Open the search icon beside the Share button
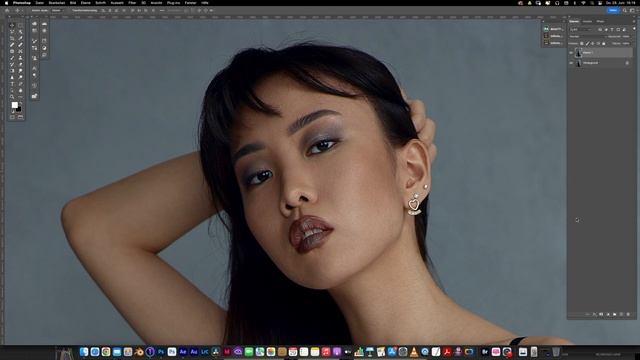 point(624,10)
